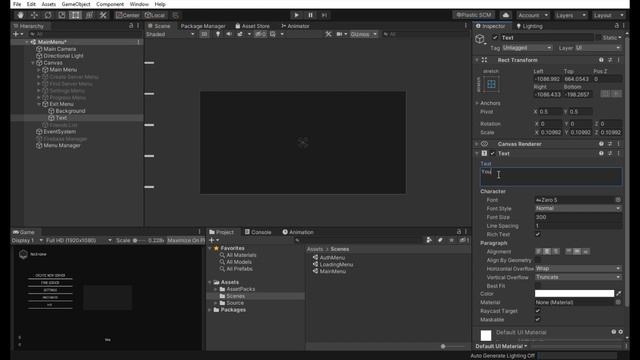
Task: Toggle Canvas Renderer eye visibility
Action: pos(484,144)
